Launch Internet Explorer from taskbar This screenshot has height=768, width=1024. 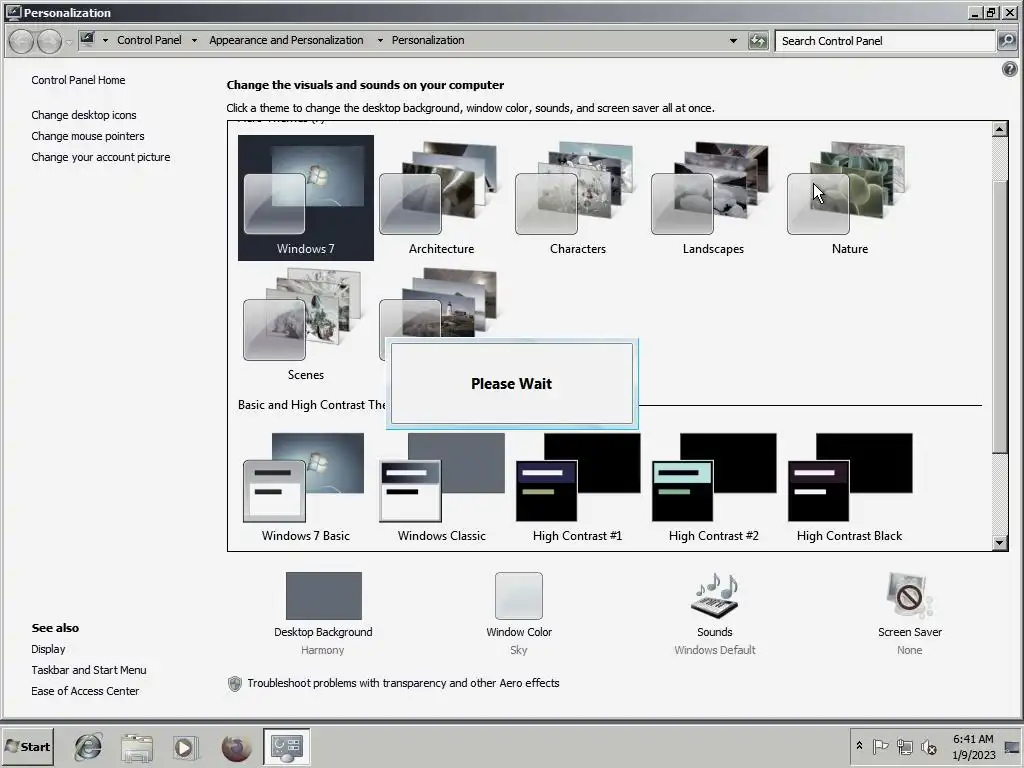click(x=88, y=746)
